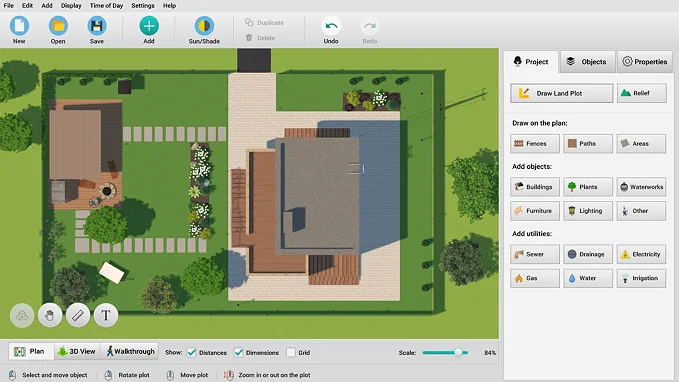Open the File menu
The image size is (679, 382).
click(x=9, y=6)
